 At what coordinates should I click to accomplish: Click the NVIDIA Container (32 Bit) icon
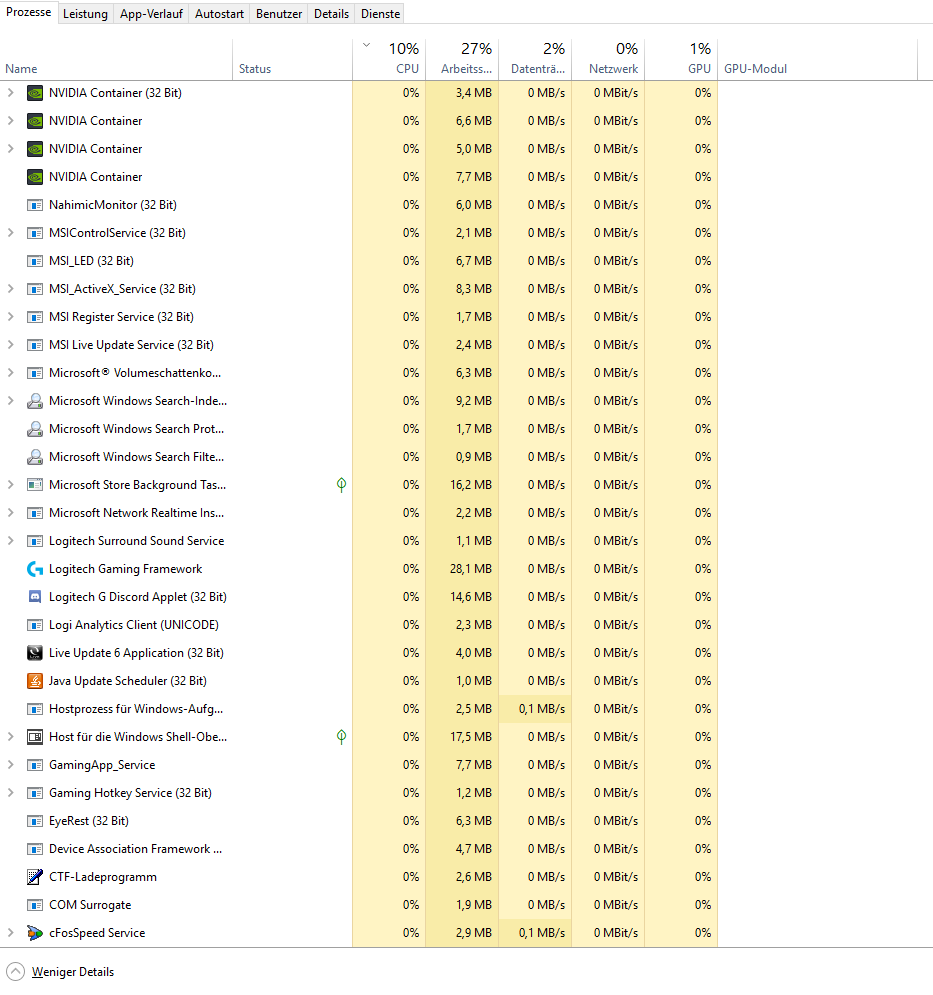pyautogui.click(x=35, y=93)
